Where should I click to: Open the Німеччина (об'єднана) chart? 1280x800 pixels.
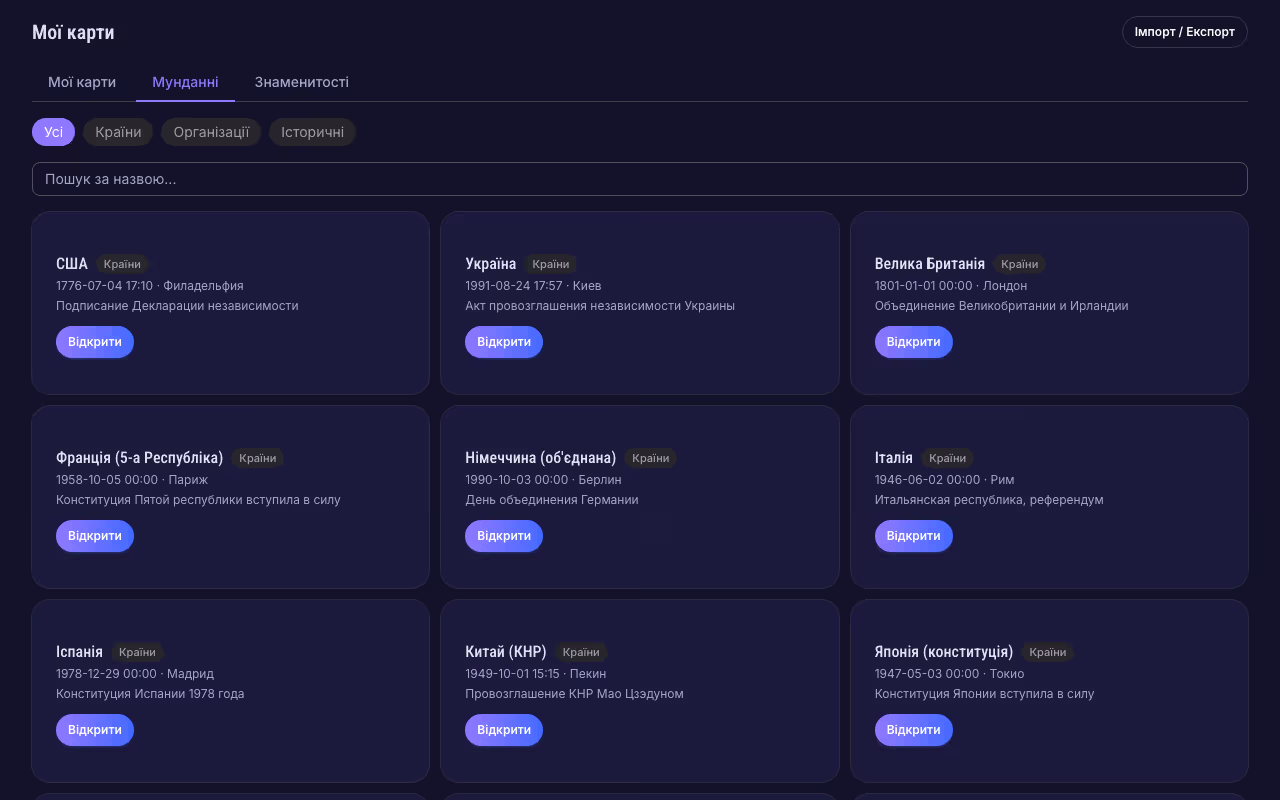coord(504,536)
